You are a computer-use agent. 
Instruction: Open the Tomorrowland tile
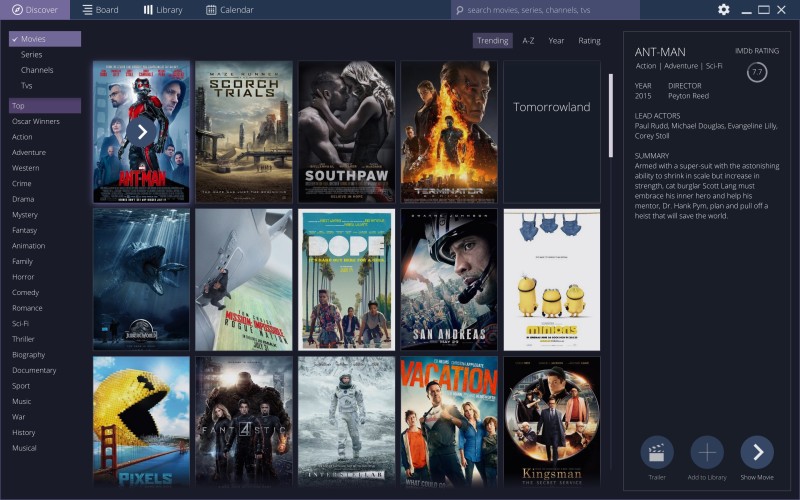(x=552, y=132)
